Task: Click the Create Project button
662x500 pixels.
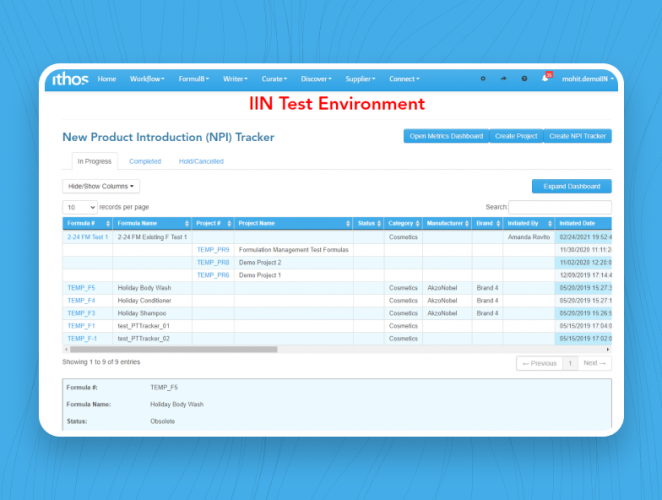Action: point(516,136)
